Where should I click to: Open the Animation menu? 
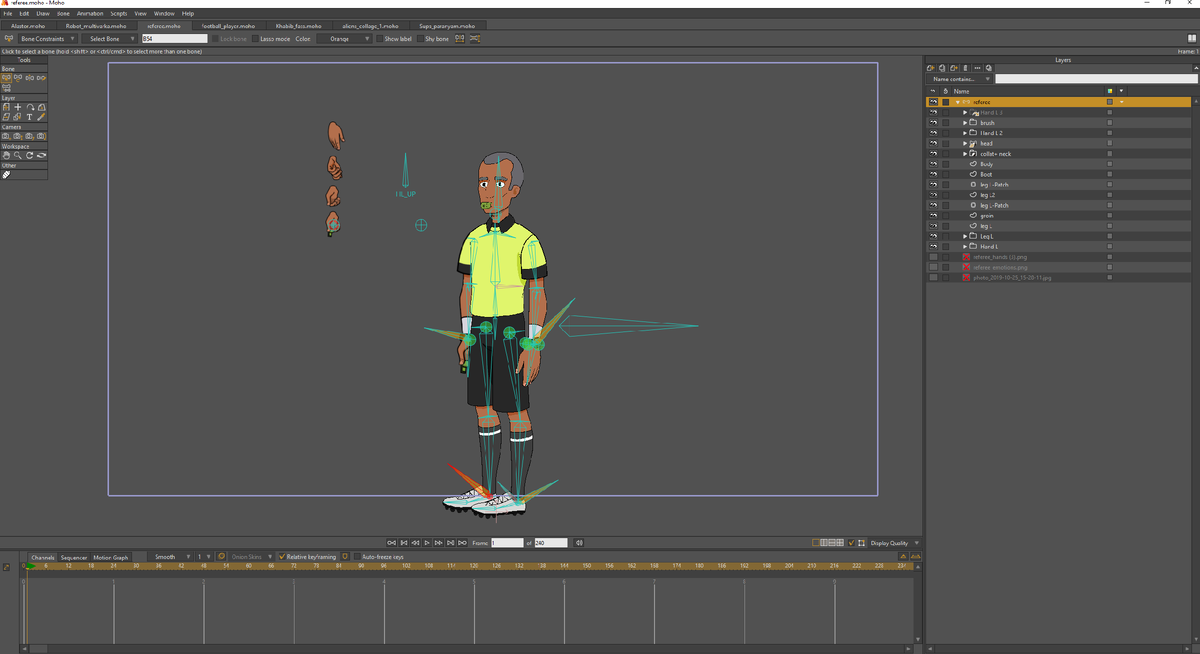[x=90, y=14]
